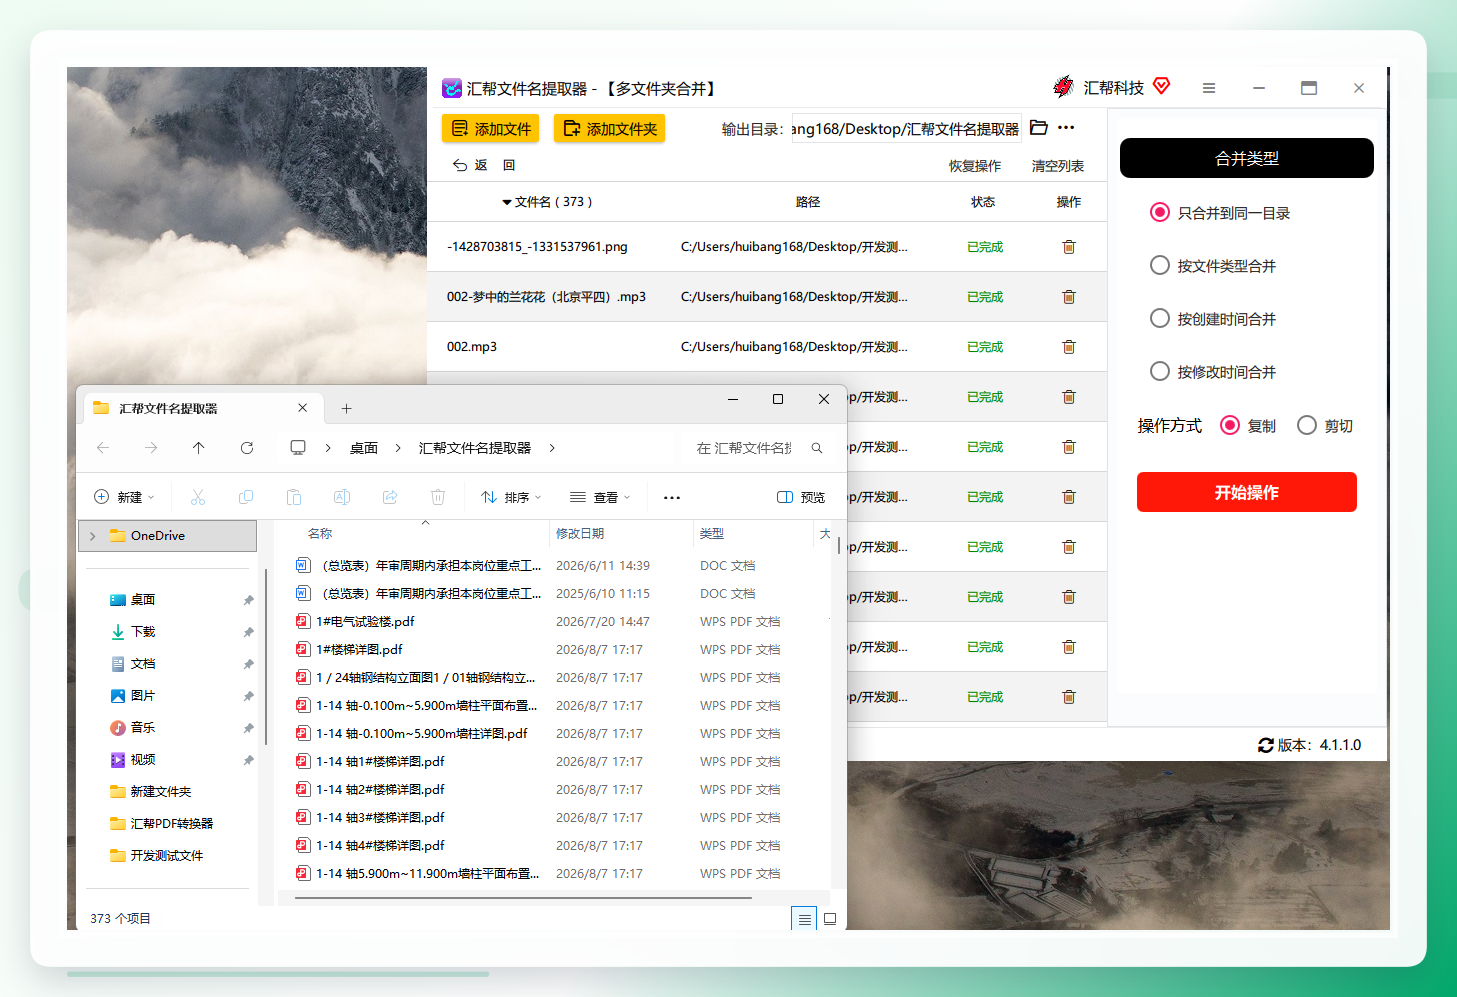This screenshot has width=1457, height=997.
Task: Toggle the 预览 preview pane in Explorer
Action: click(801, 497)
